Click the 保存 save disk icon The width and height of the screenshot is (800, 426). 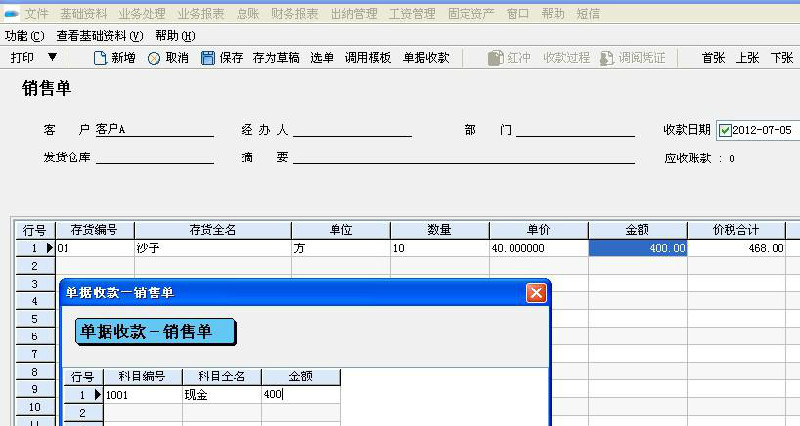click(x=208, y=58)
